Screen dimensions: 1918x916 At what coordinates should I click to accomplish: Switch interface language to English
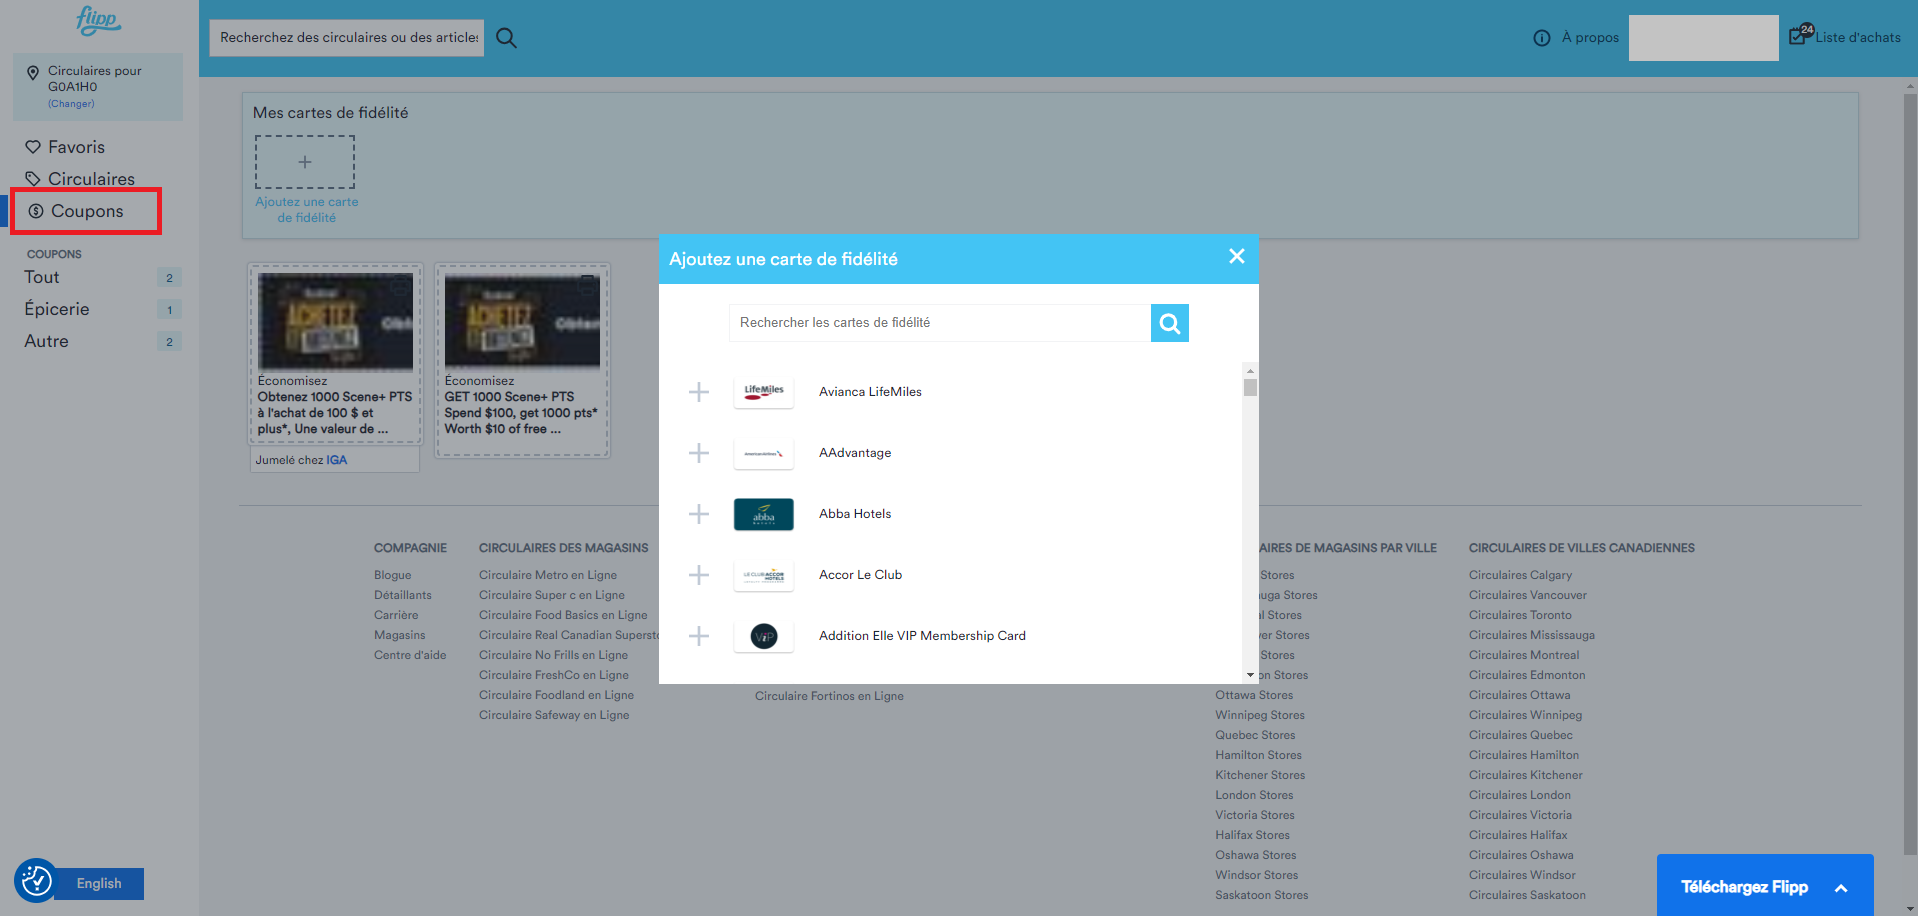97,883
